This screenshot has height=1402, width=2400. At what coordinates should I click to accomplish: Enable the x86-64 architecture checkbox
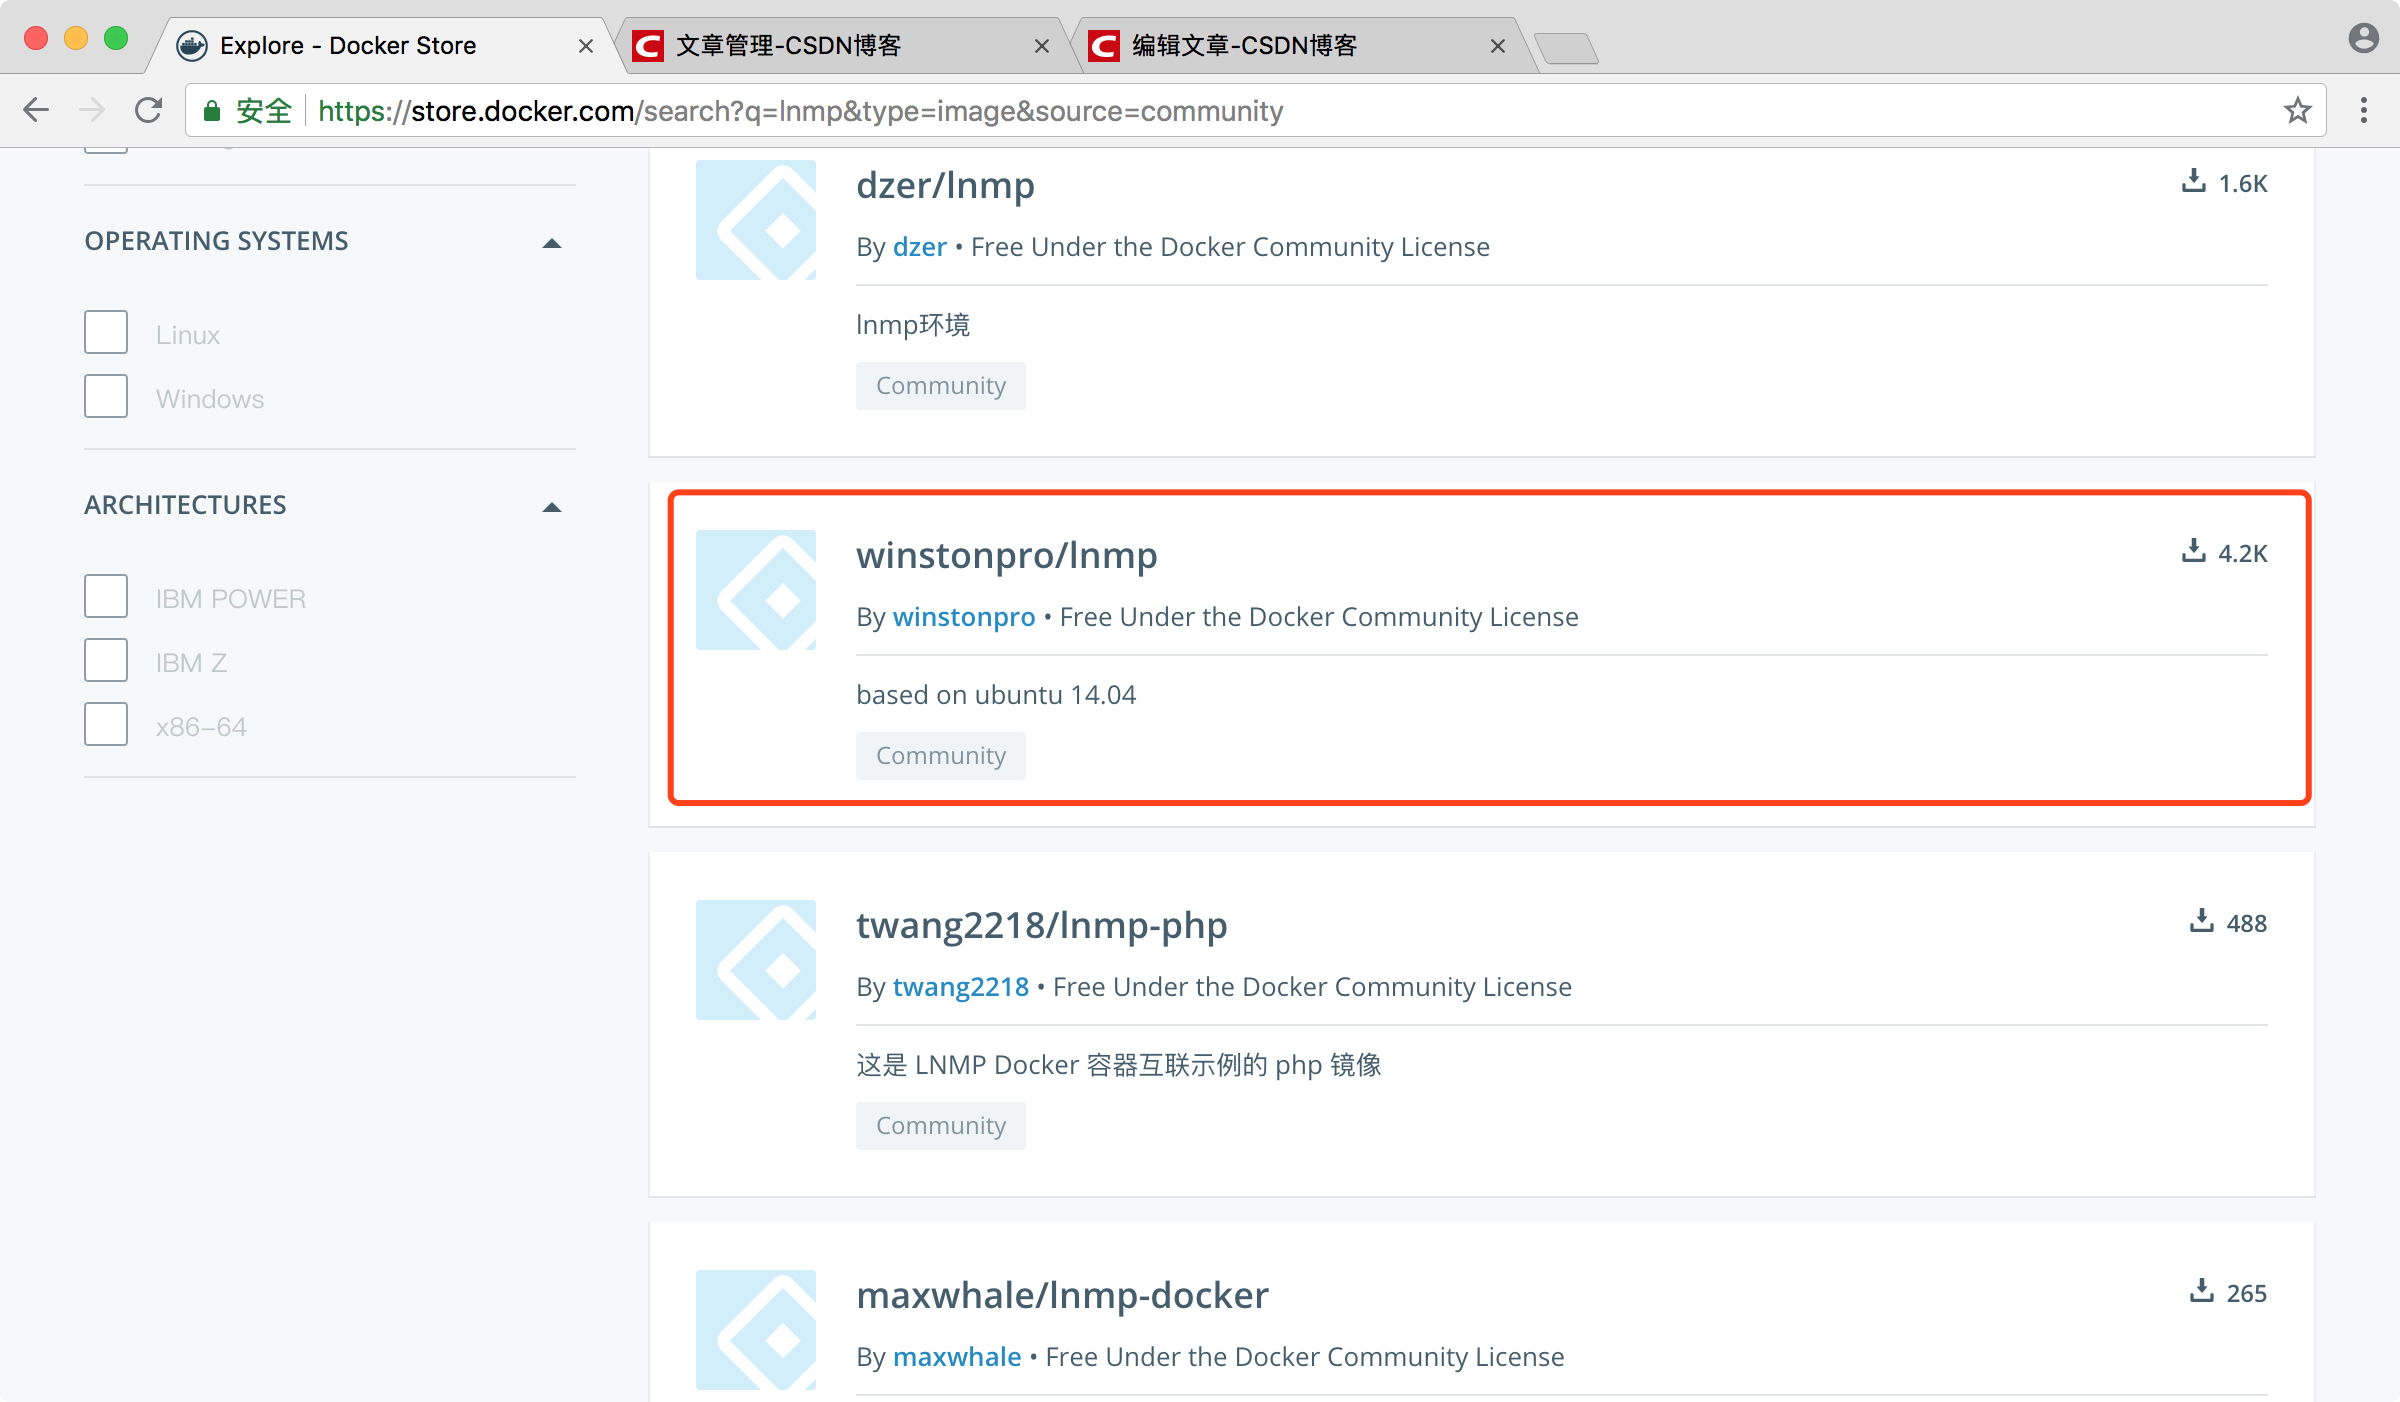click(105, 724)
